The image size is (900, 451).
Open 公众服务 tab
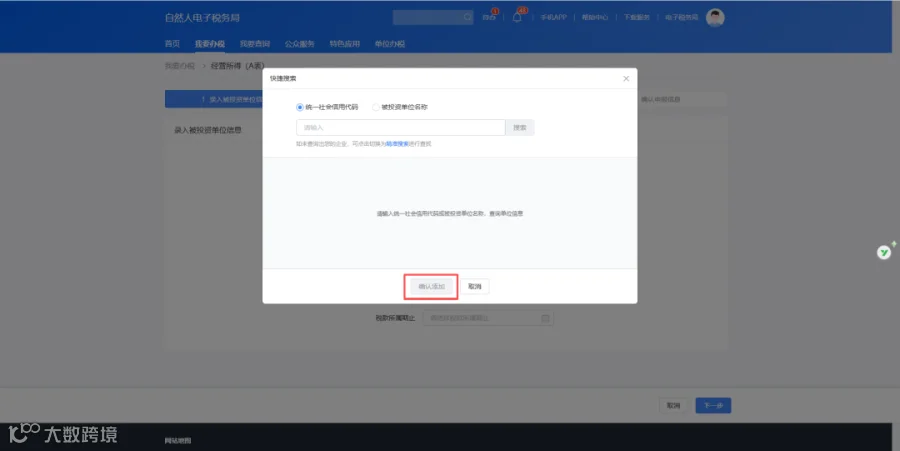300,44
